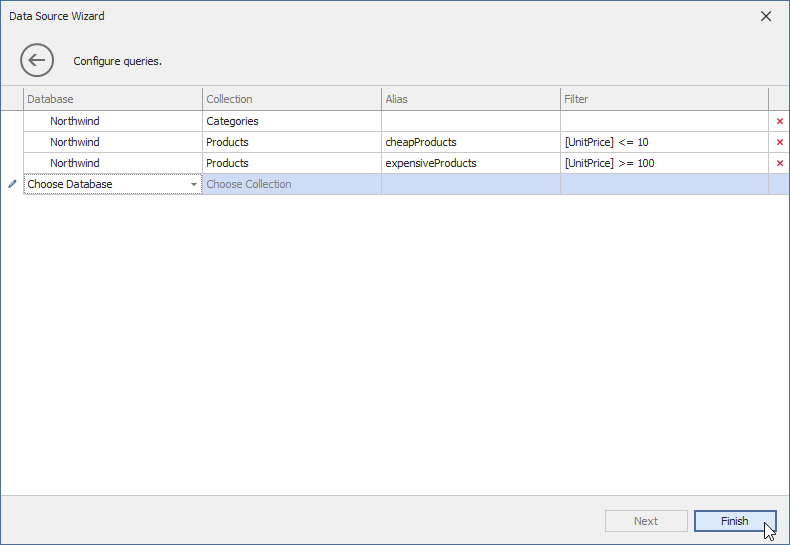Viewport: 790px width, 545px height.
Task: Delete the Categories query row
Action: coord(779,121)
